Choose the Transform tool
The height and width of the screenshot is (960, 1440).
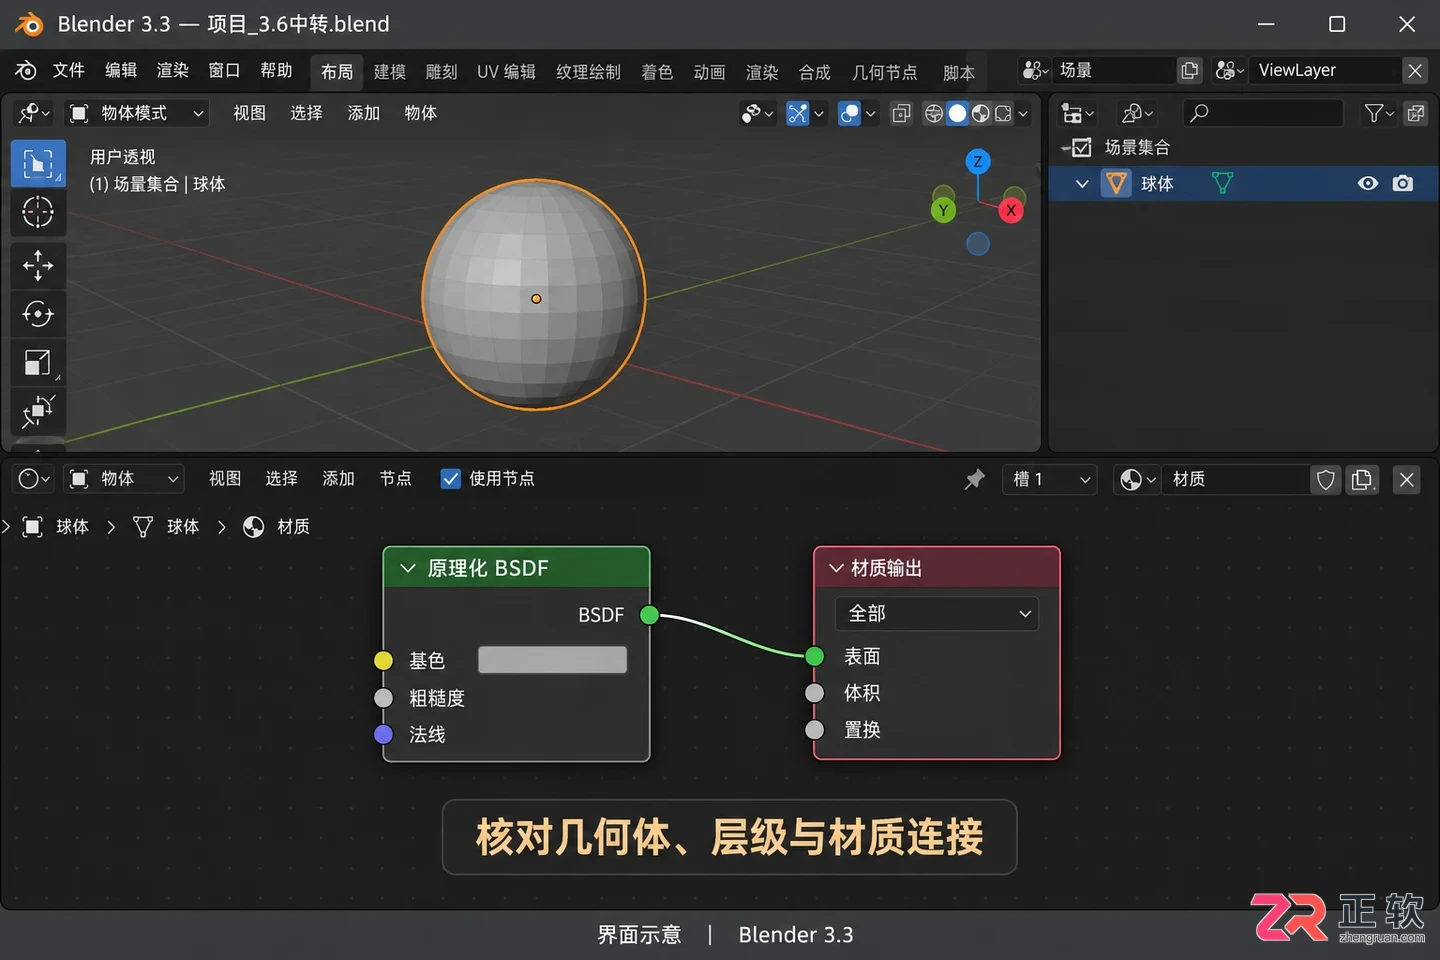[x=38, y=411]
